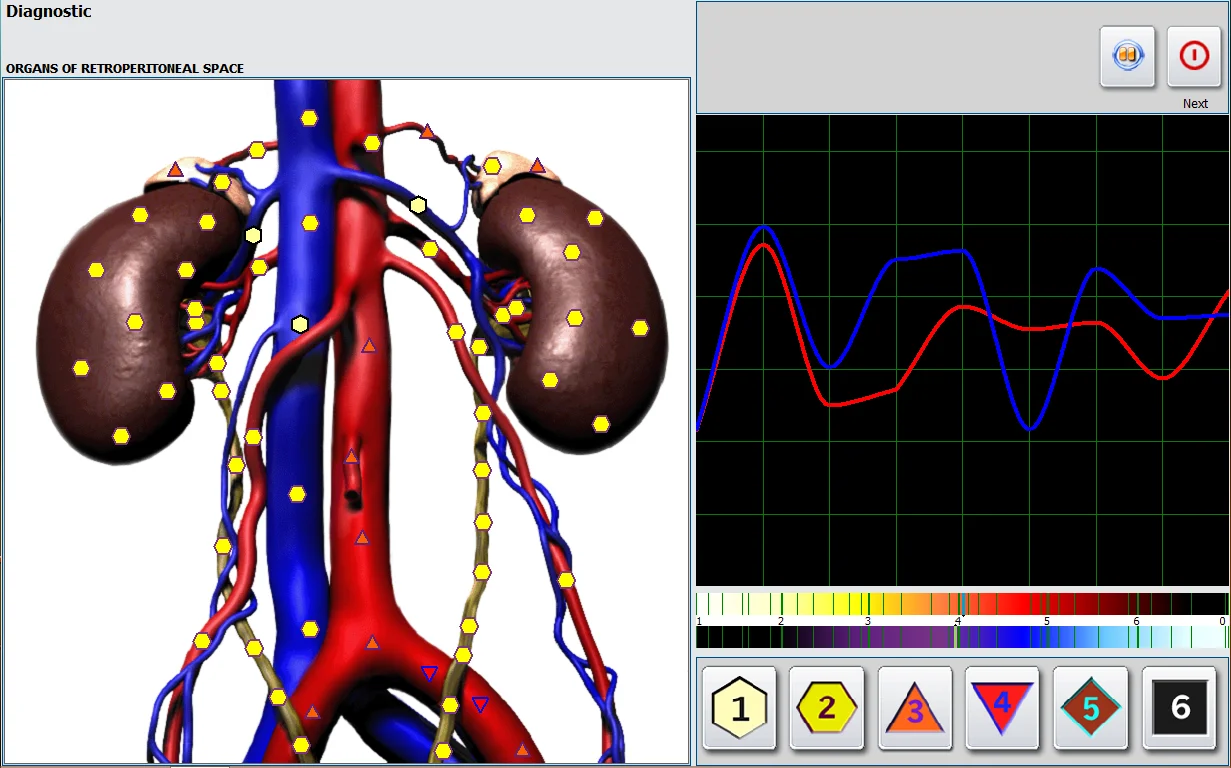Click the lowest yellow marker on the right kidney
The height and width of the screenshot is (768, 1231).
[601, 424]
